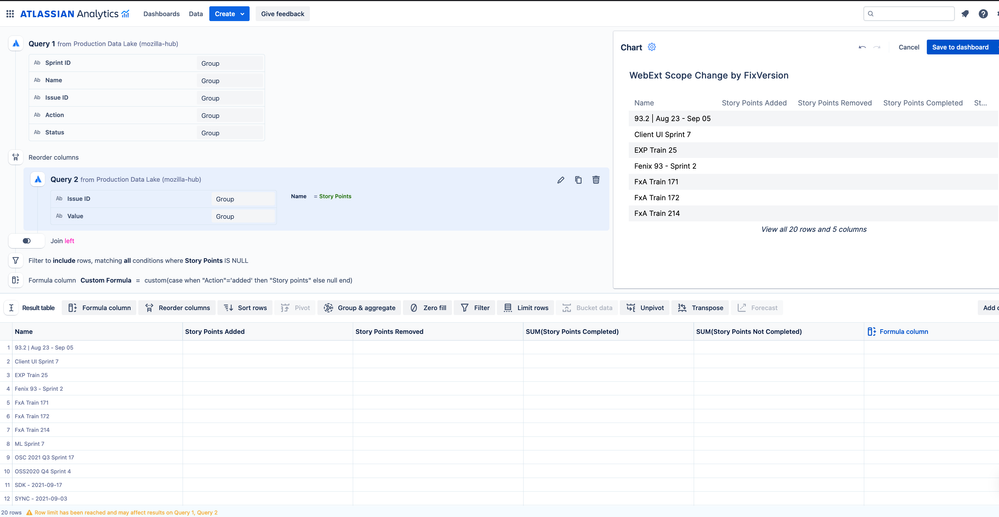Open the Value row Group dropdown
The height and width of the screenshot is (517, 999).
point(243,216)
